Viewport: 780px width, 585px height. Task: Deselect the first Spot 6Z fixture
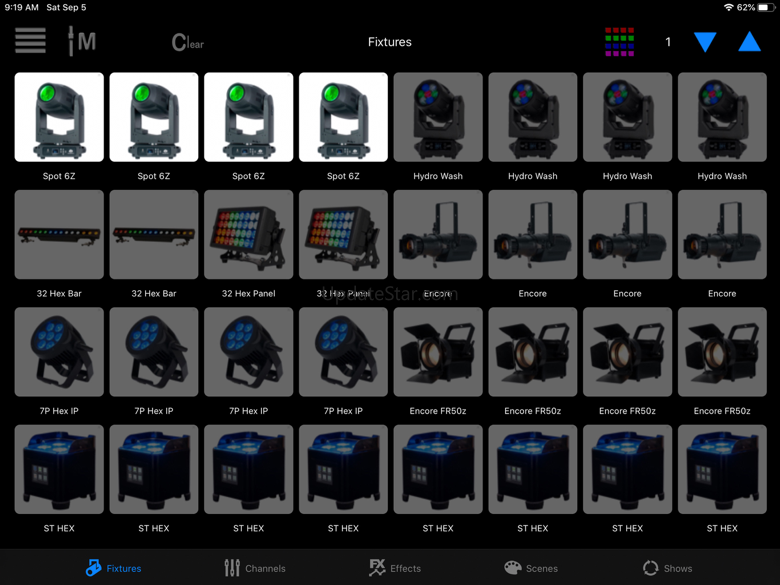59,118
